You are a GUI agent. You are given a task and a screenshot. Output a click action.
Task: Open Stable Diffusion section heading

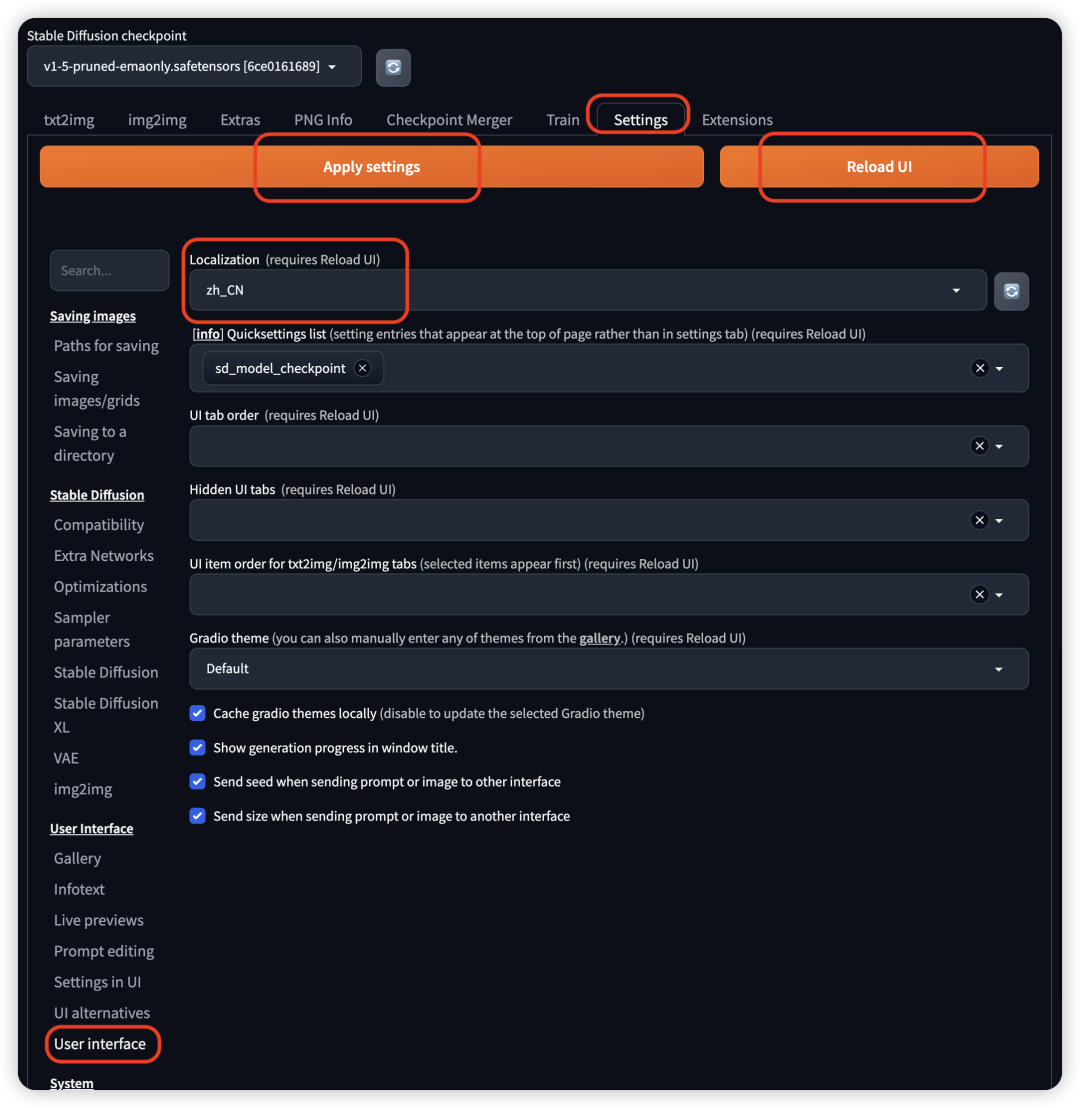click(x=97, y=495)
